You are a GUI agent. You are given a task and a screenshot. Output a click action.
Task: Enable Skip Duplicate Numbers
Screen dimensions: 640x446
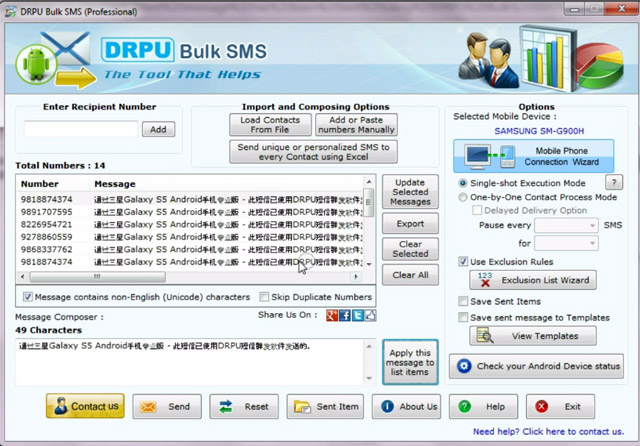[x=264, y=297]
